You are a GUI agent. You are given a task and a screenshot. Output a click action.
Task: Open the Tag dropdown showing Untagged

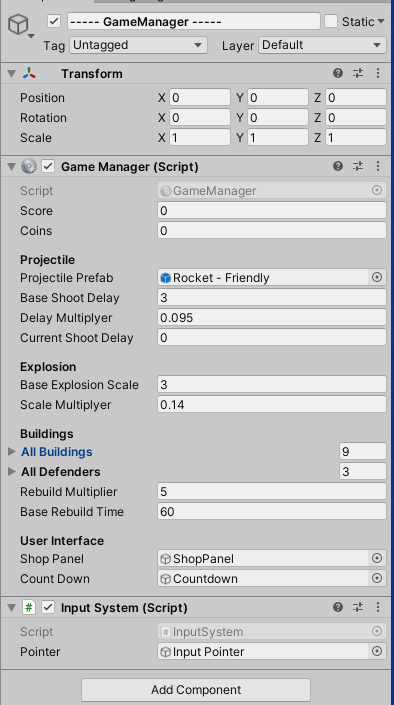pyautogui.click(x=138, y=45)
